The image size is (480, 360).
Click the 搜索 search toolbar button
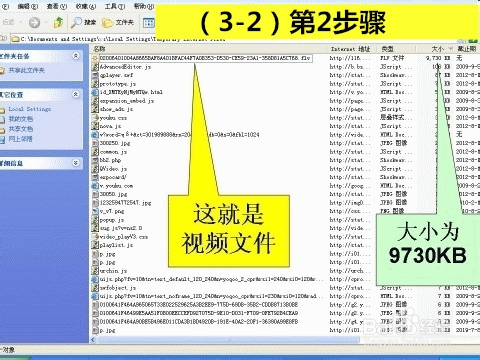pyautogui.click(x=83, y=22)
